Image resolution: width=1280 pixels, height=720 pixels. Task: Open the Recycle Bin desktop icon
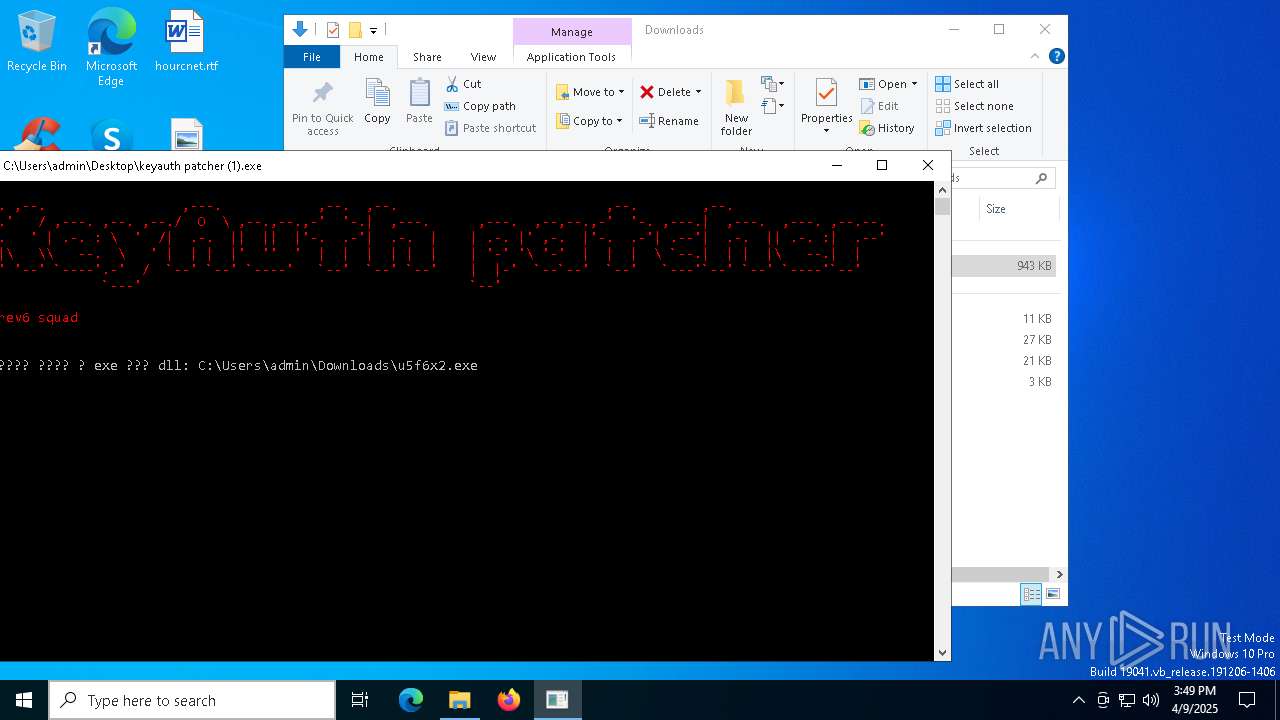pos(37,42)
